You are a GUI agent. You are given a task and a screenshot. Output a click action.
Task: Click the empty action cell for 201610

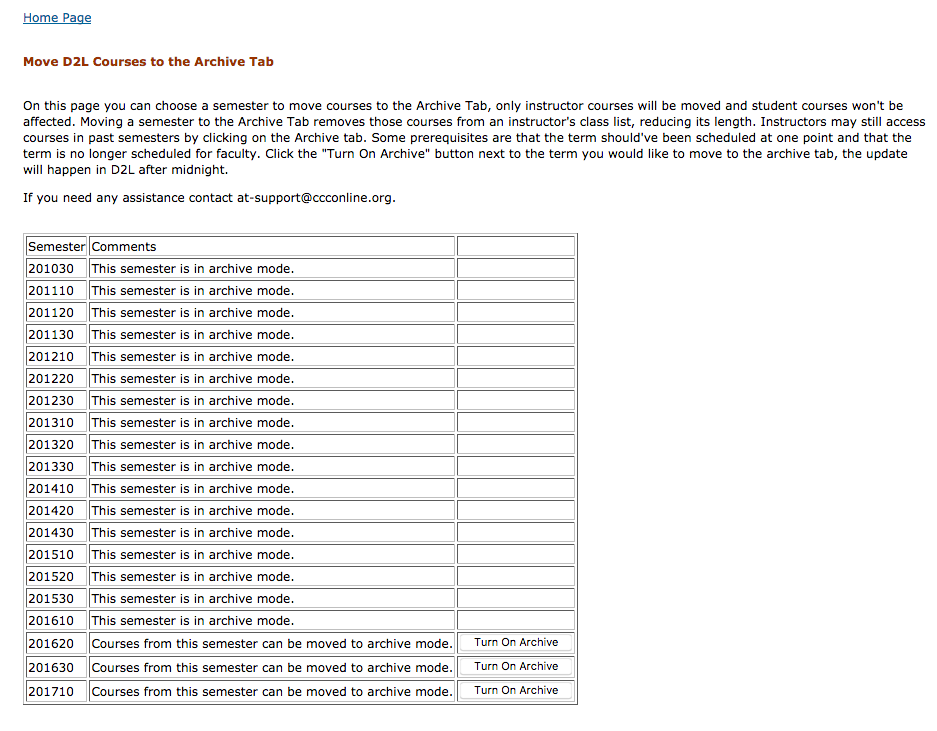tap(516, 621)
